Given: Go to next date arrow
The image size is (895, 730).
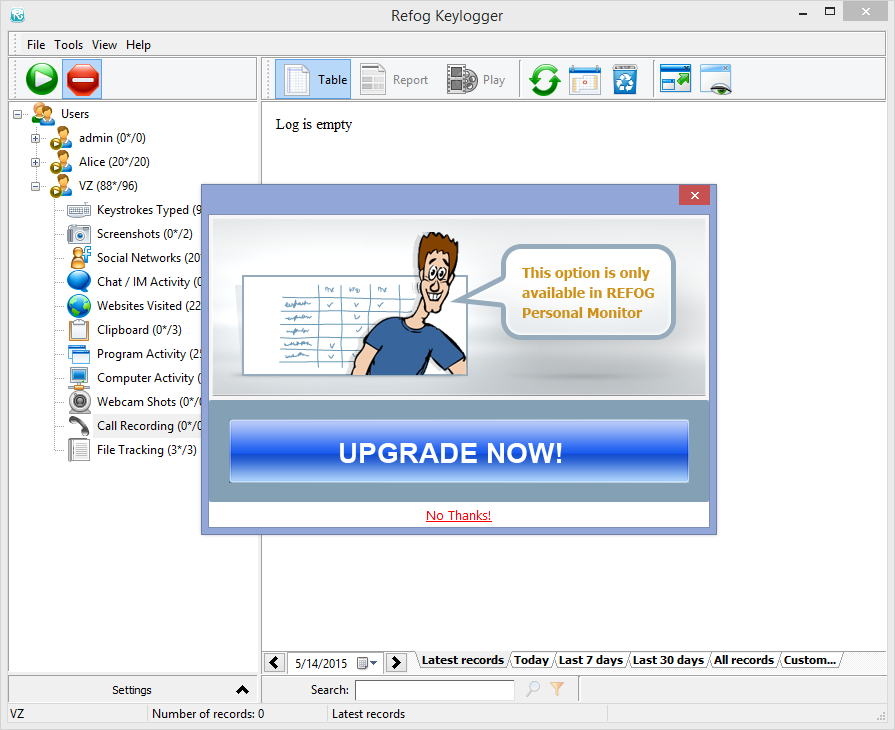Looking at the screenshot, I should pyautogui.click(x=396, y=663).
